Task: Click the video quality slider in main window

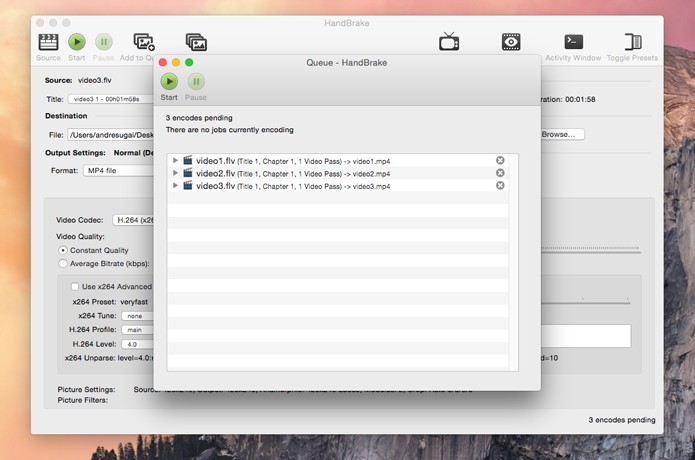Action: point(590,250)
